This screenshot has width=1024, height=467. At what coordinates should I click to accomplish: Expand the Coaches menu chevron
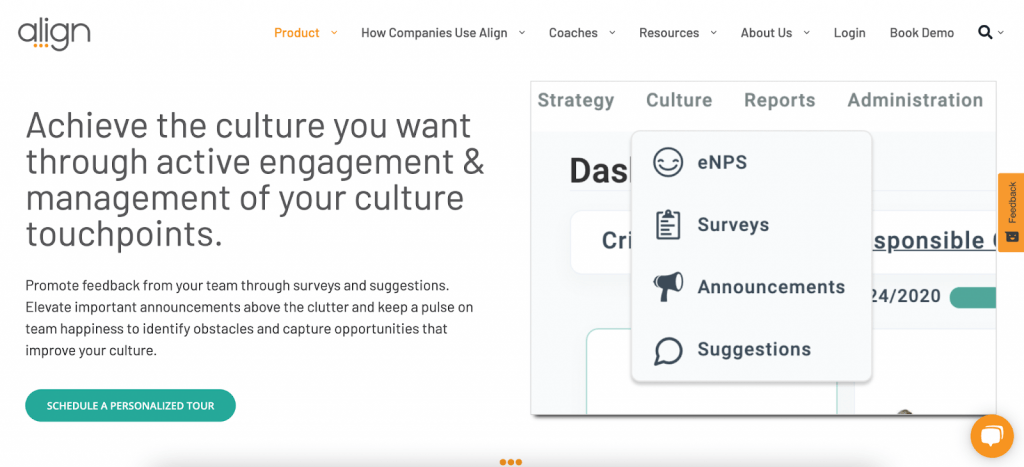click(612, 33)
